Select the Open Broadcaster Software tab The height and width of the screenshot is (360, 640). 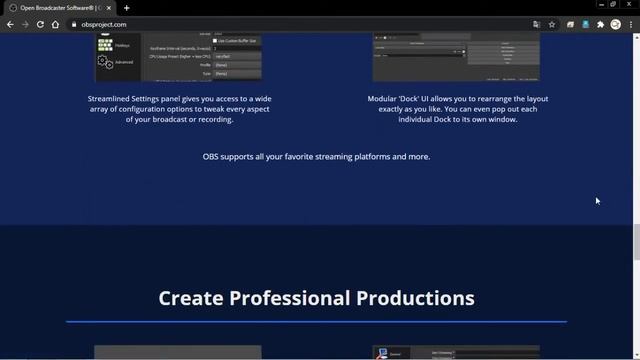pyautogui.click(x=60, y=8)
